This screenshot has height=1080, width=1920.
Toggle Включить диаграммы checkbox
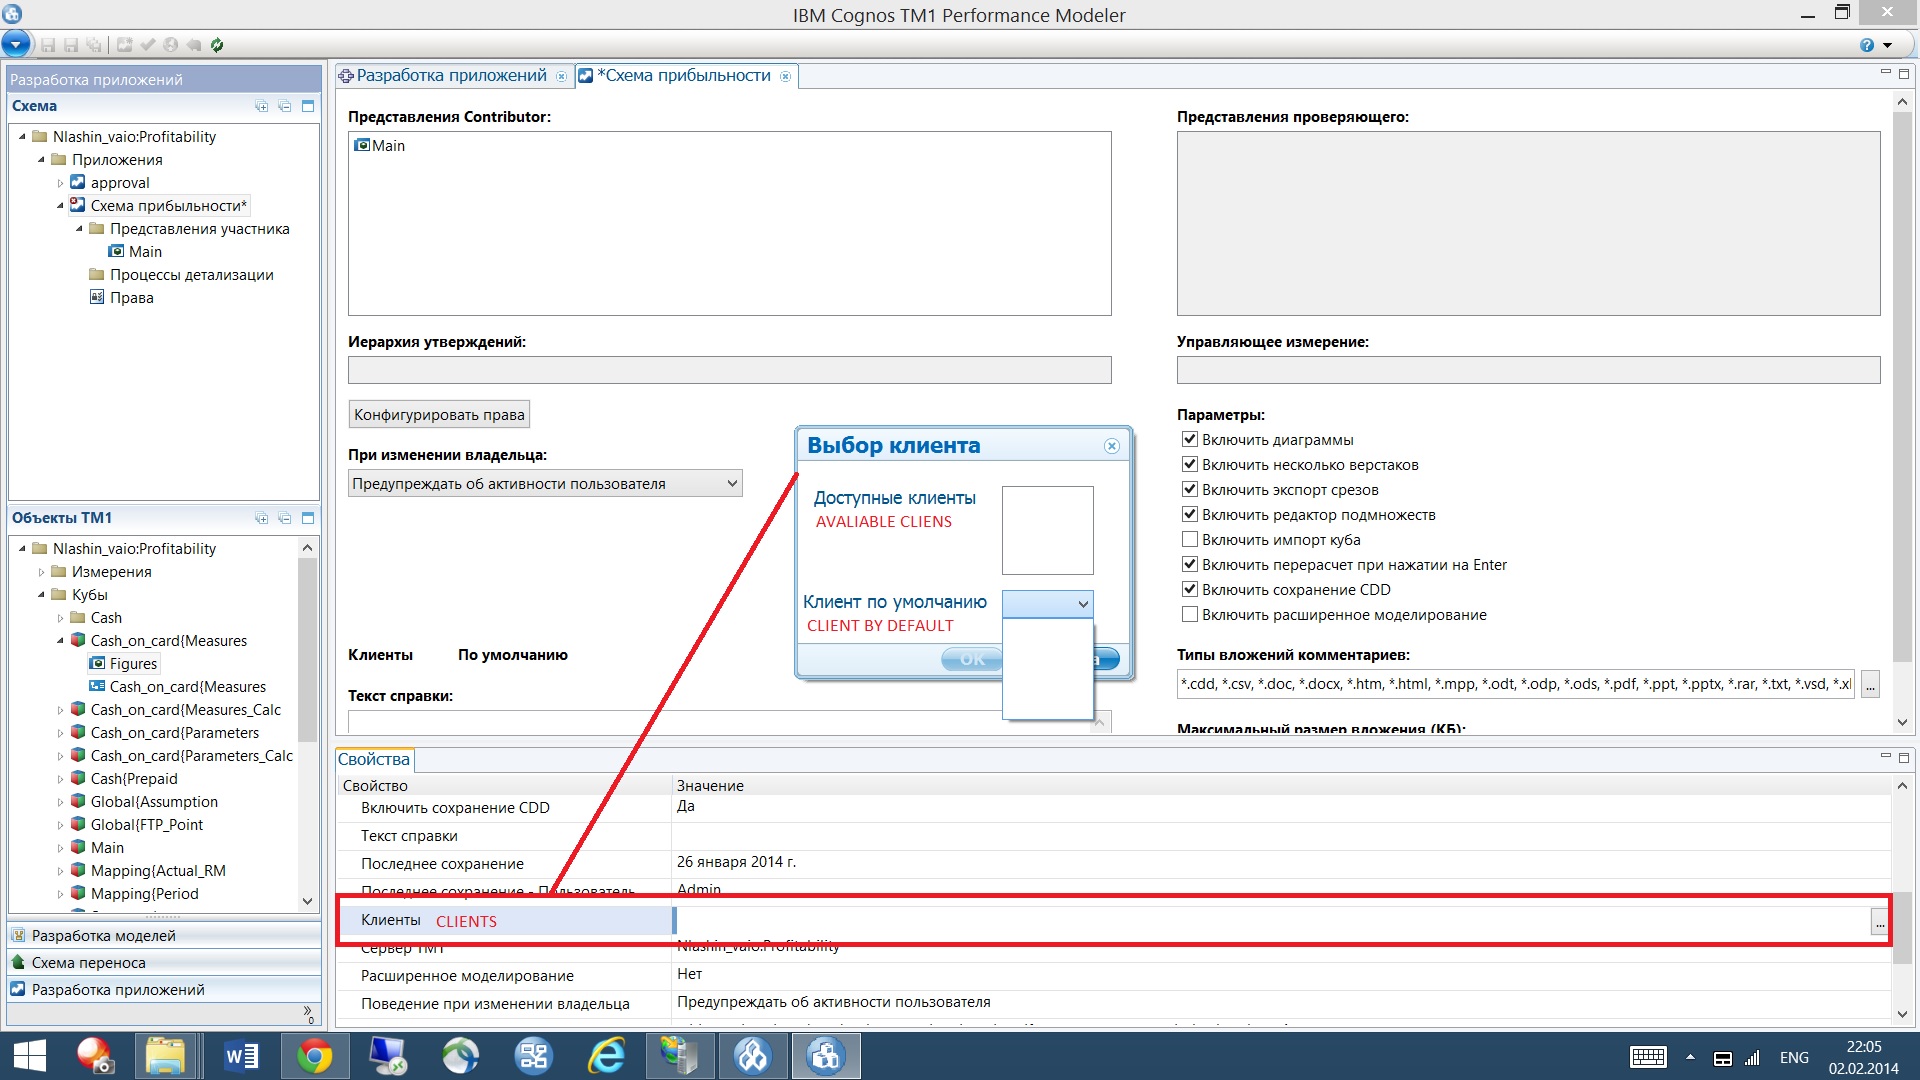[x=1189, y=439]
